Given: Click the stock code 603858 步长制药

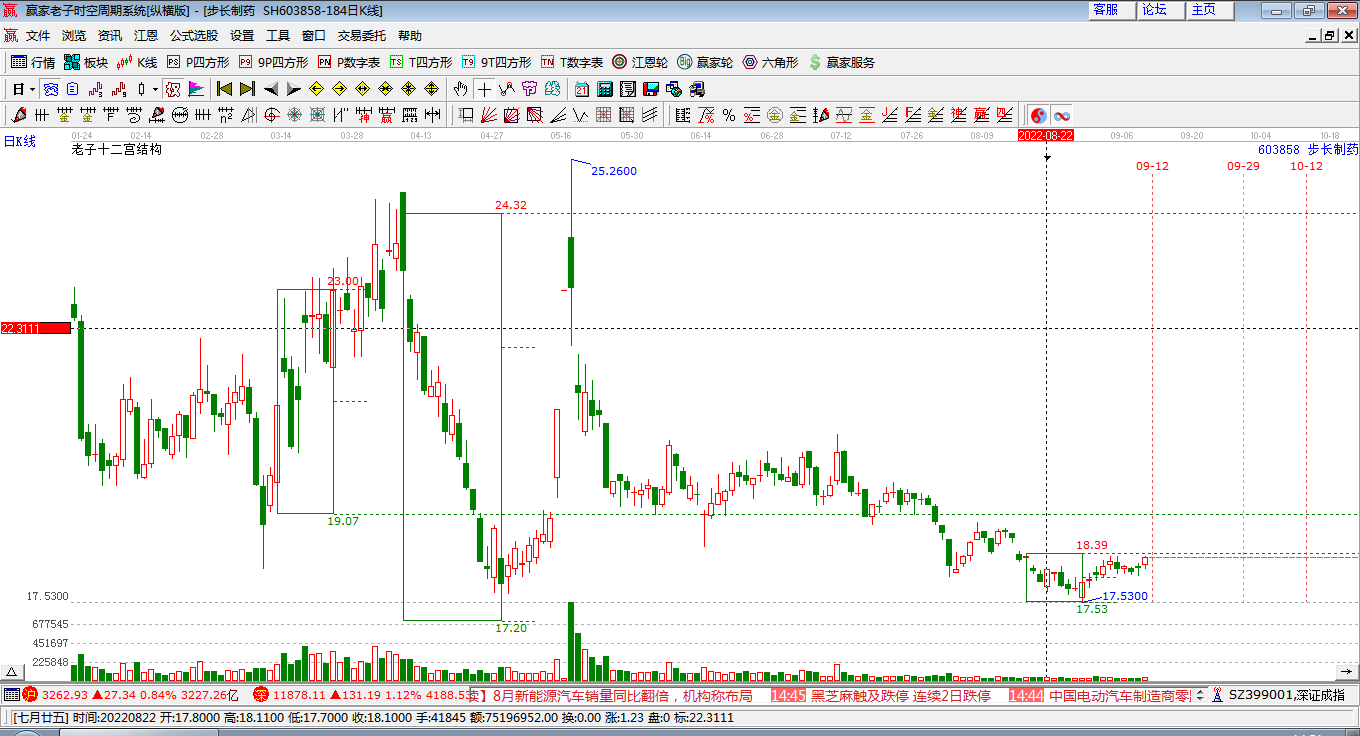Looking at the screenshot, I should click(x=1308, y=149).
